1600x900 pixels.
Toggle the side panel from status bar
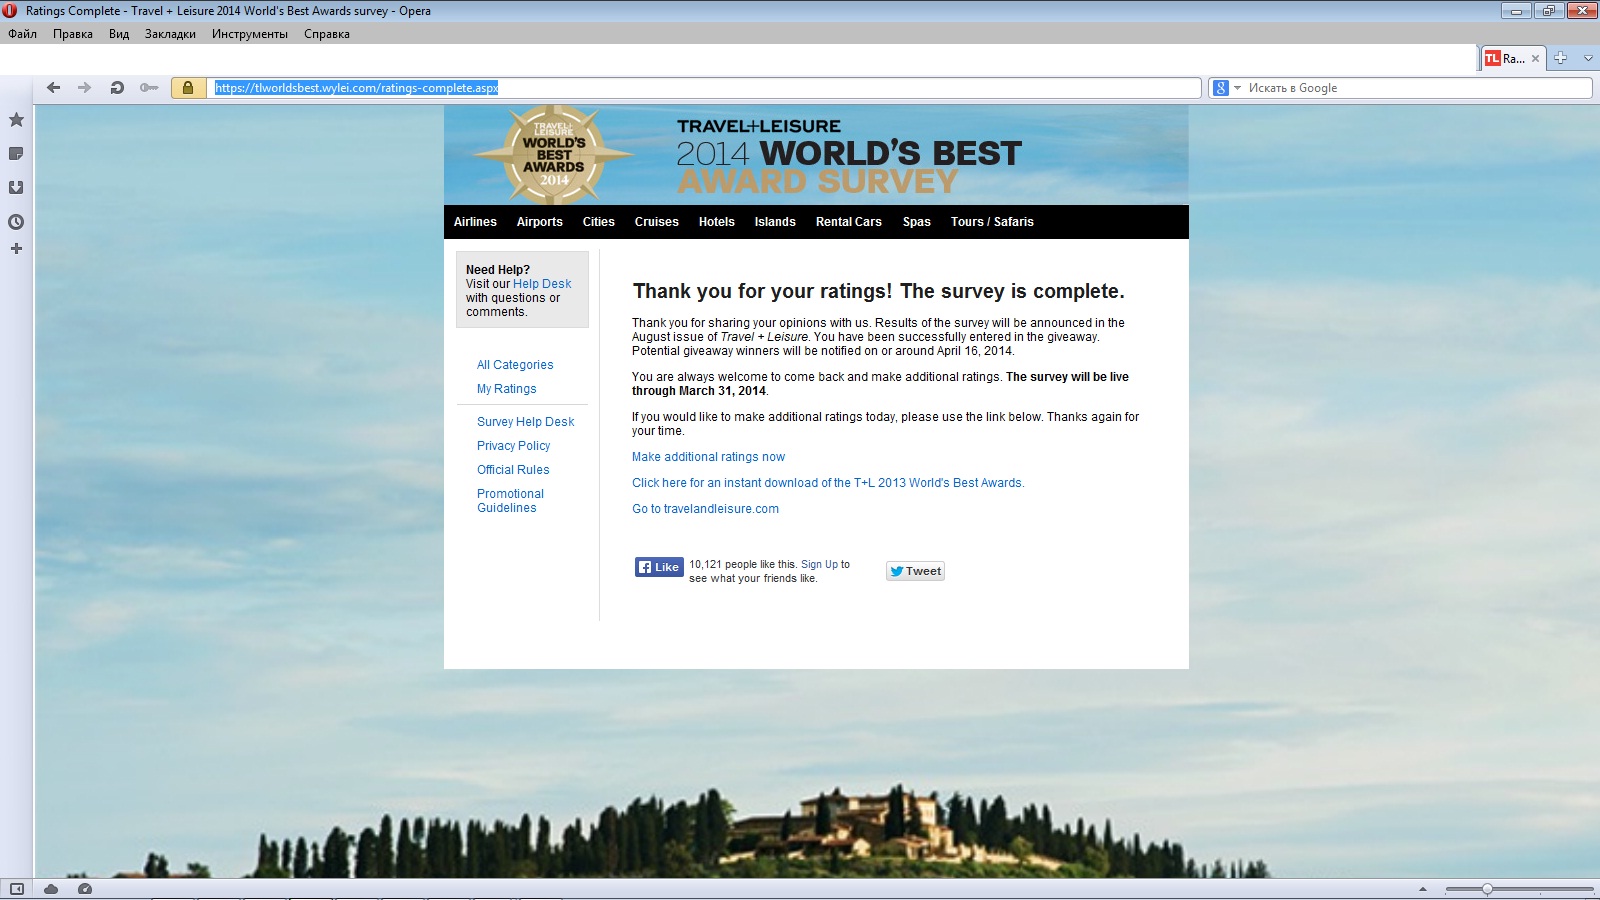[x=17, y=889]
